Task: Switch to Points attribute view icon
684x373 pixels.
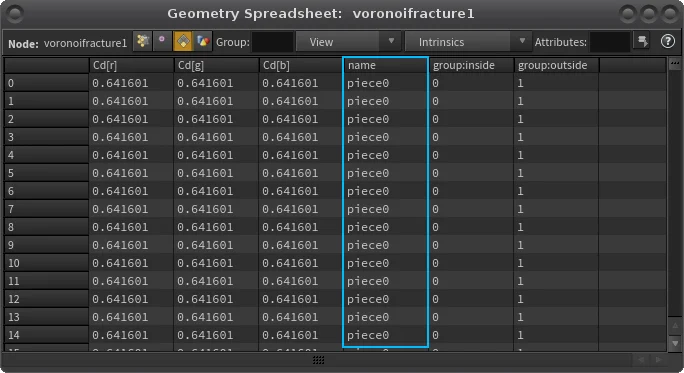Action: tap(142, 42)
